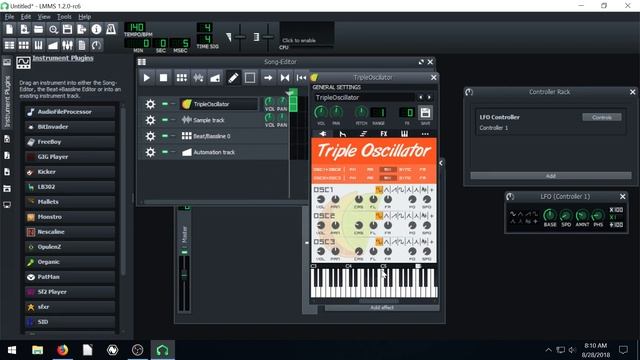The width and height of the screenshot is (640, 360).
Task: Open the Edit menu
Action: (26, 17)
